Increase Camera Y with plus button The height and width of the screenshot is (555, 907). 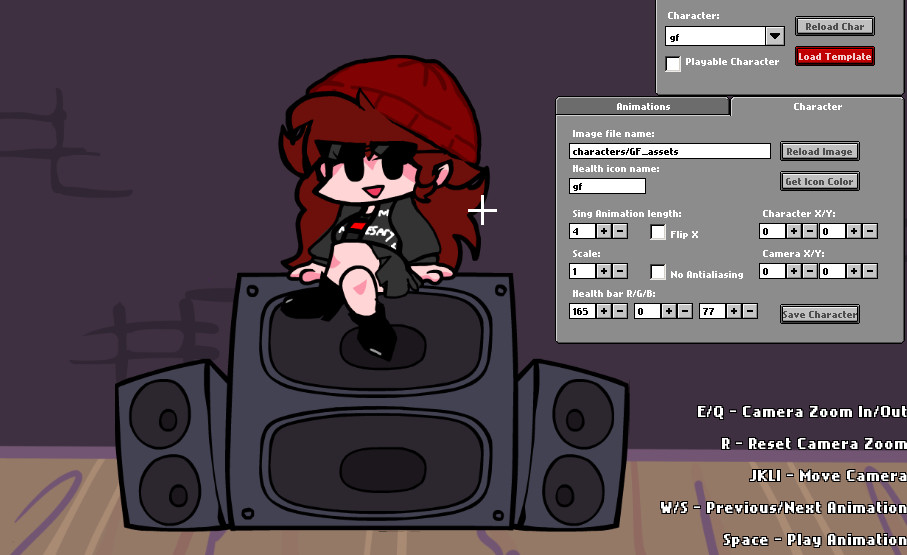click(854, 271)
